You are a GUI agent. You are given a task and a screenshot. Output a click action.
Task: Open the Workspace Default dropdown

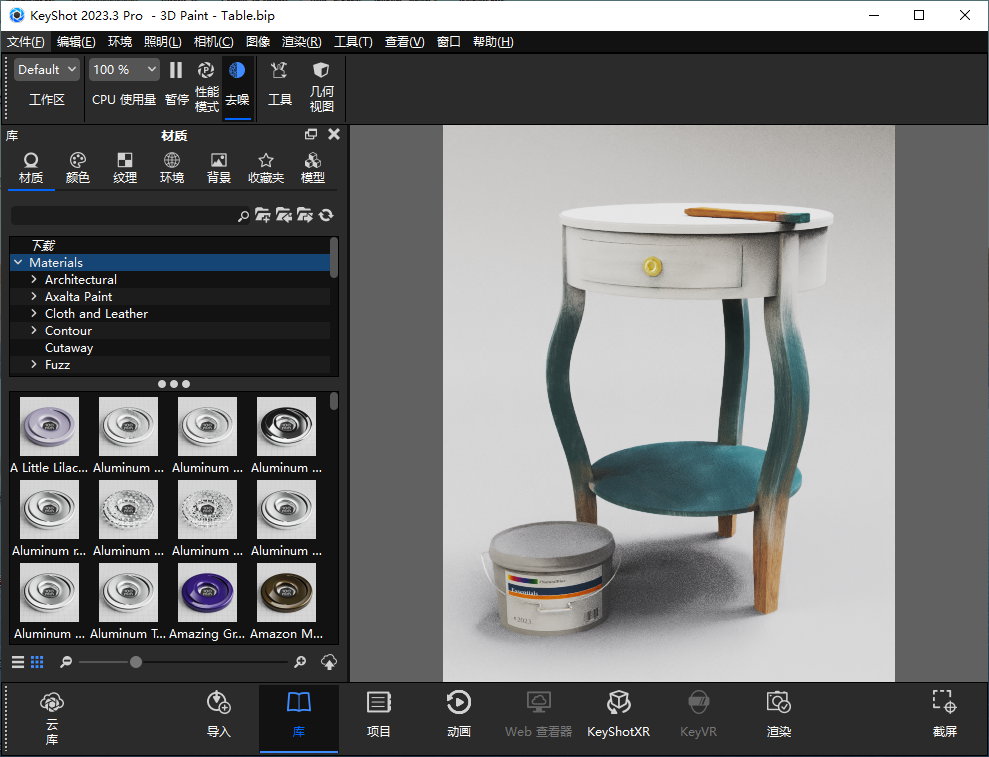[x=47, y=69]
